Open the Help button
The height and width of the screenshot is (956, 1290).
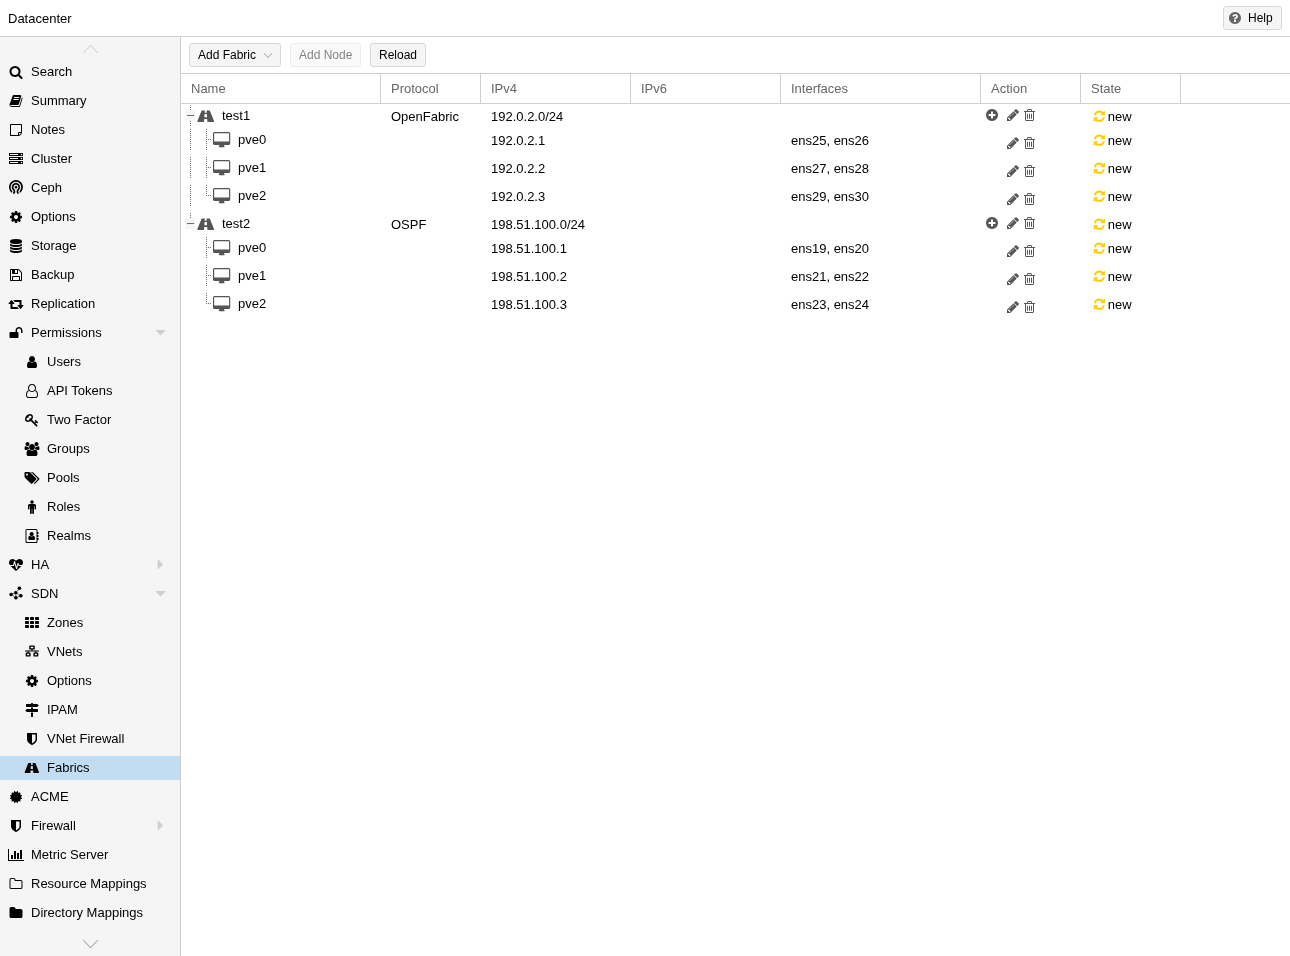point(1252,18)
